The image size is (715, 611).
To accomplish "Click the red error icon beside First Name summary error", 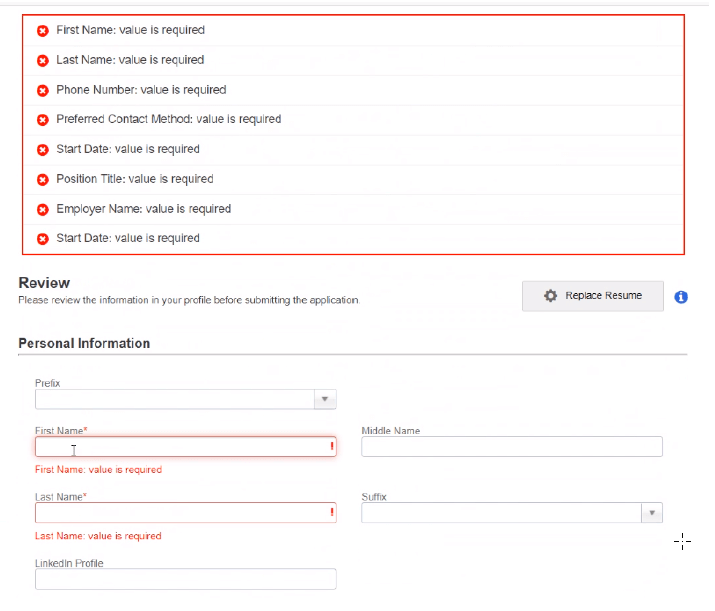I will click(x=43, y=31).
